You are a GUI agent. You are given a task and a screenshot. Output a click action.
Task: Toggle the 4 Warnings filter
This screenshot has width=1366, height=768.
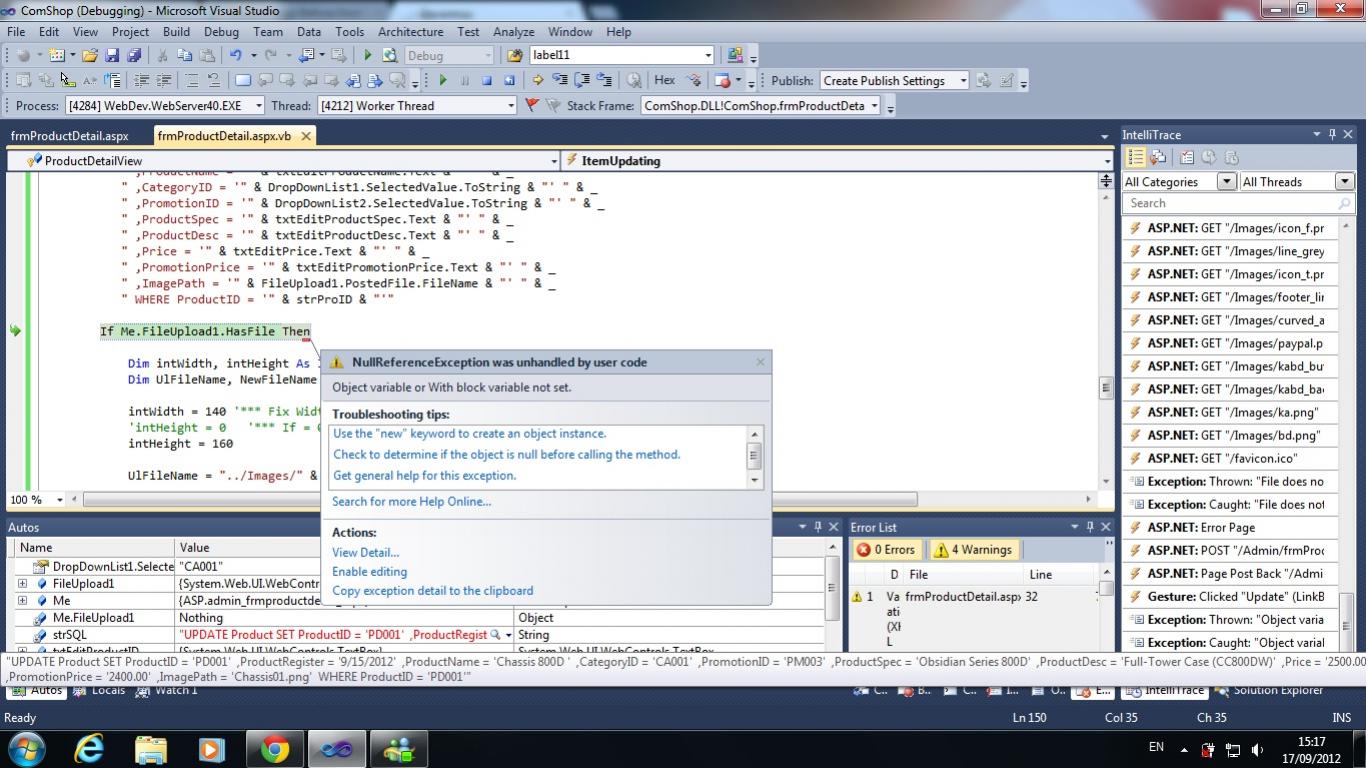tap(974, 550)
